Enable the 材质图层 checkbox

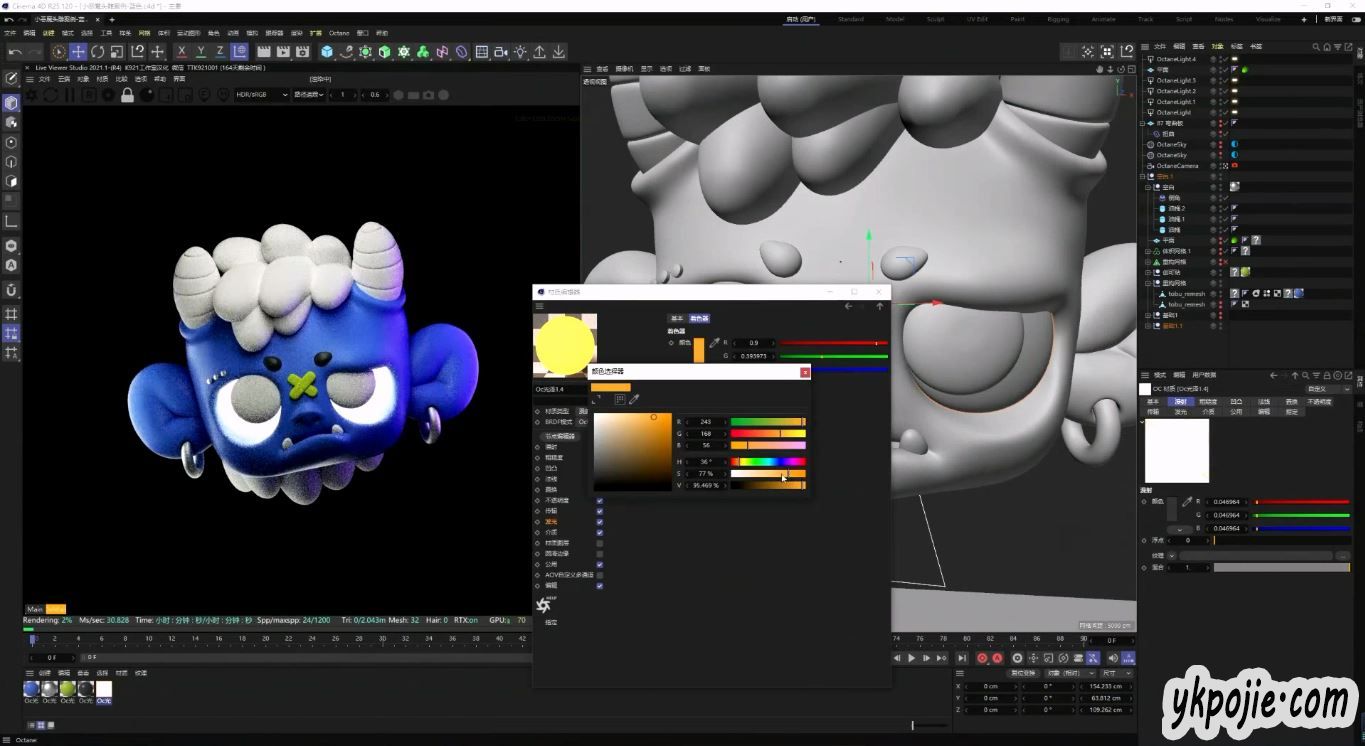pos(599,543)
